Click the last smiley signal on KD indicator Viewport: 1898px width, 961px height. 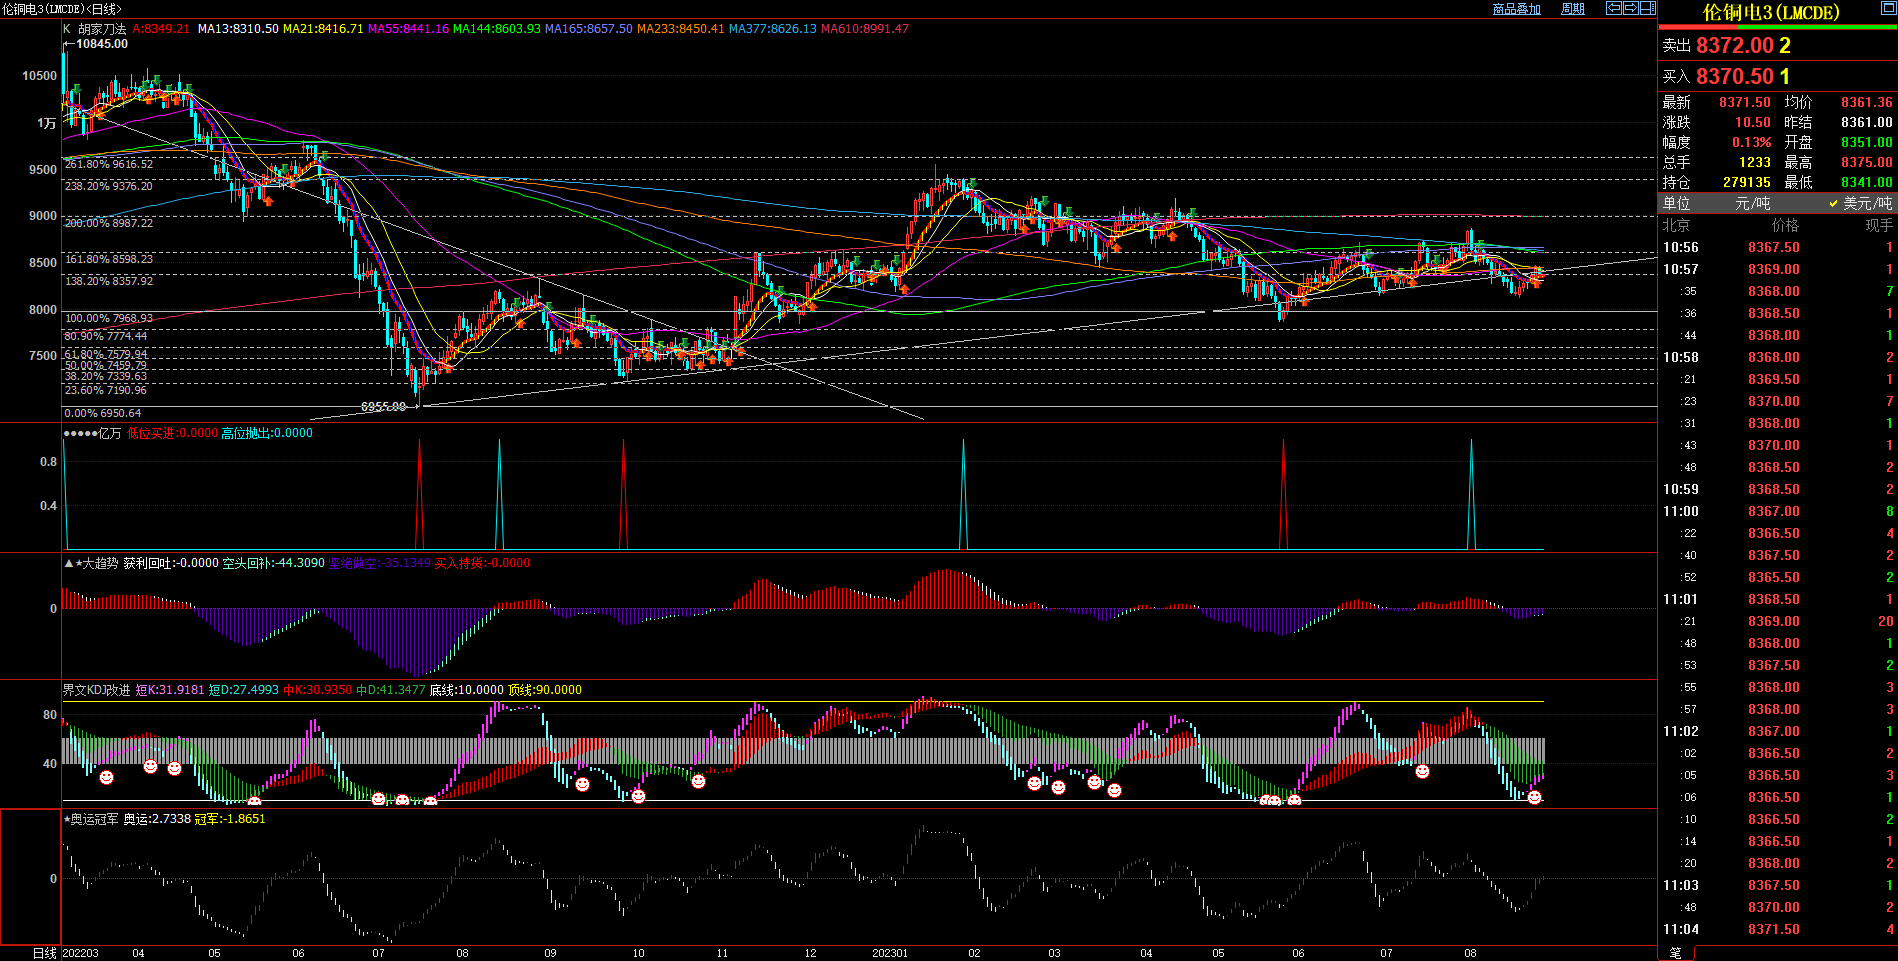(x=1534, y=797)
